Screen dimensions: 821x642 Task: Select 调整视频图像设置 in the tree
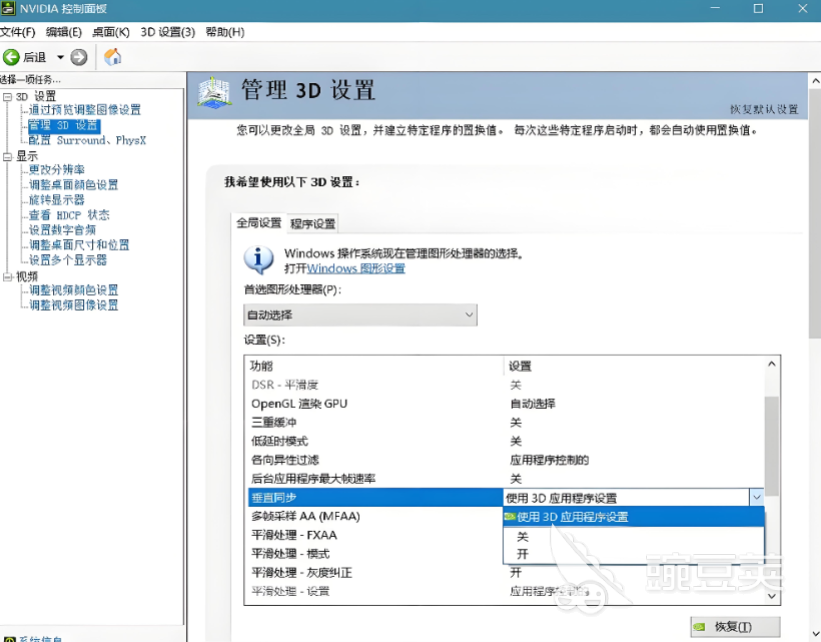(x=73, y=305)
